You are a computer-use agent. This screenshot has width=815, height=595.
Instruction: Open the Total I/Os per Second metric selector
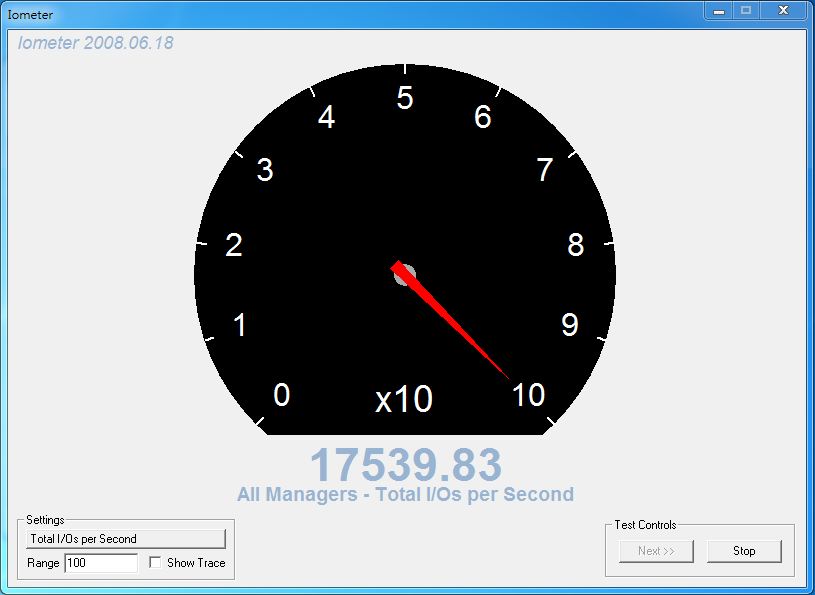click(x=126, y=539)
